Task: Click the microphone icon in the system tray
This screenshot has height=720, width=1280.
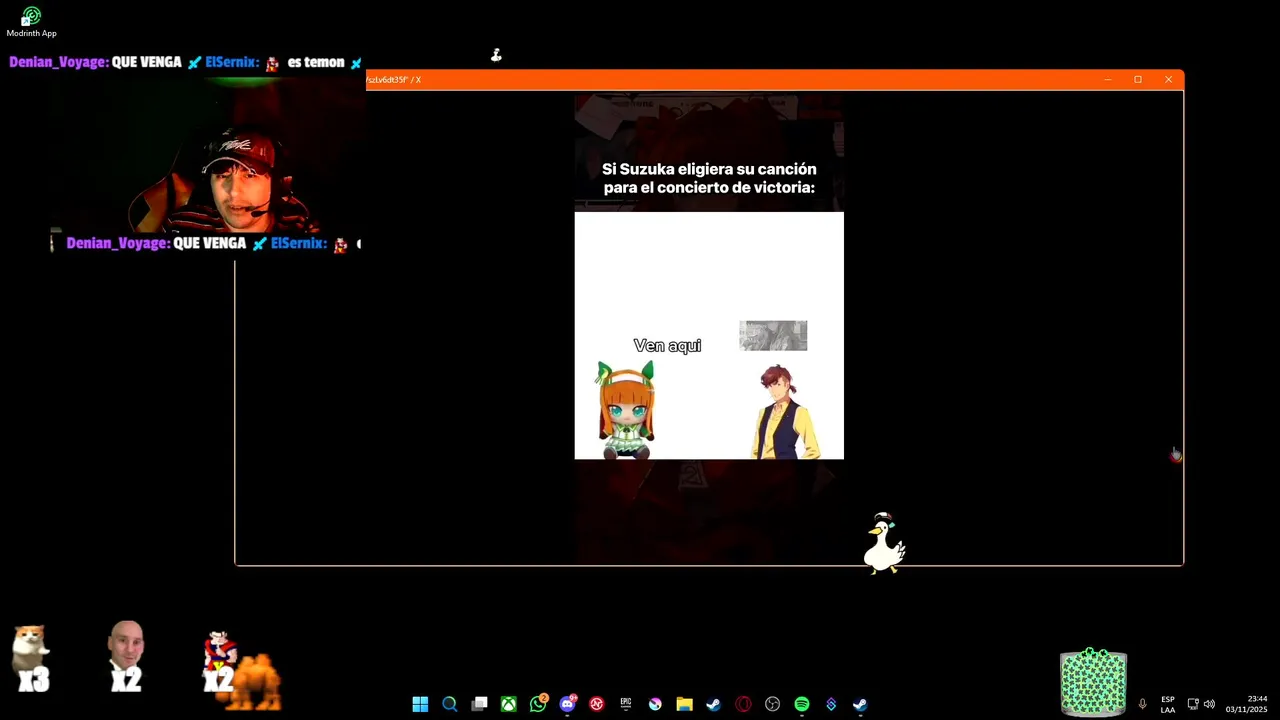Action: pos(1142,704)
